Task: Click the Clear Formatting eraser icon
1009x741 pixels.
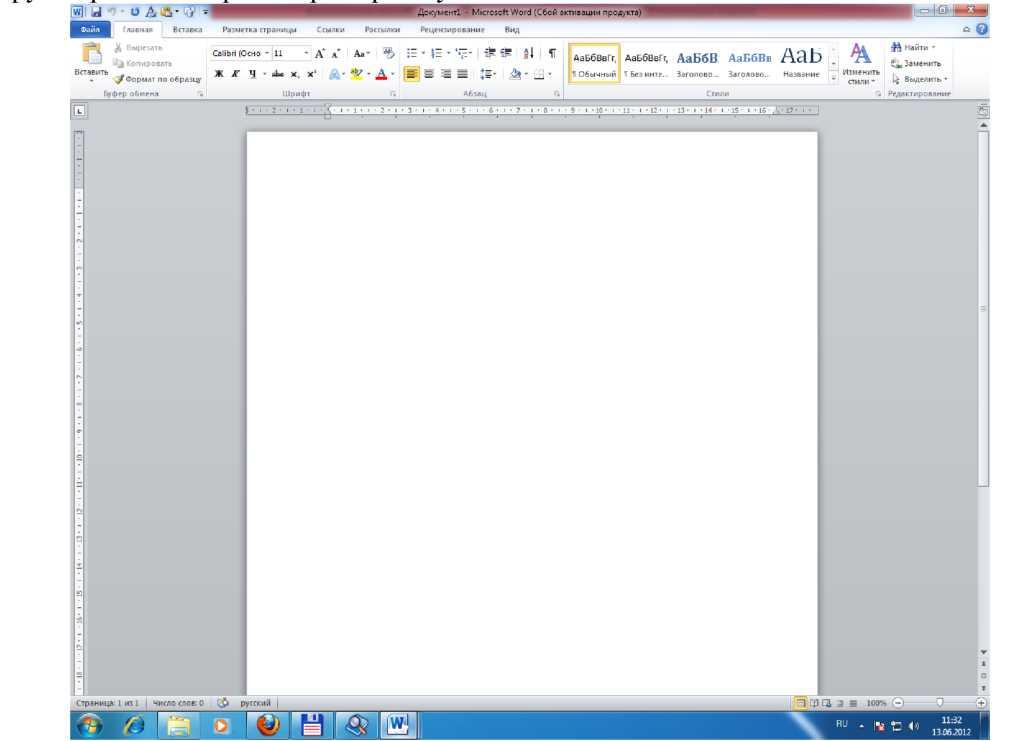Action: tap(388, 53)
